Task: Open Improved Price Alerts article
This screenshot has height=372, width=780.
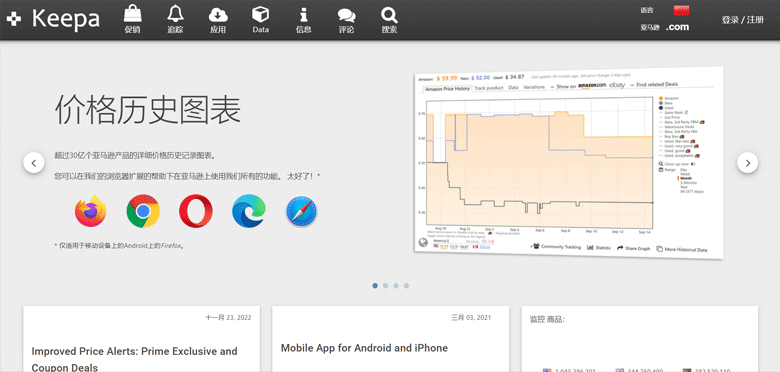Action: [134, 359]
